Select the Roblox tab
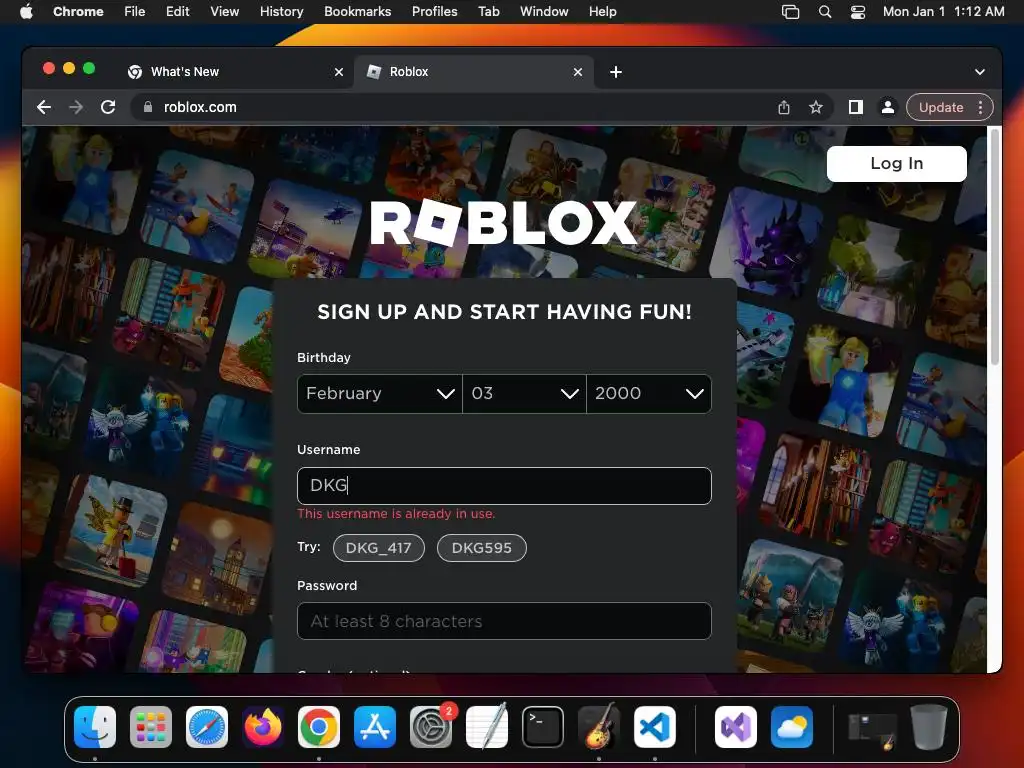 click(473, 72)
